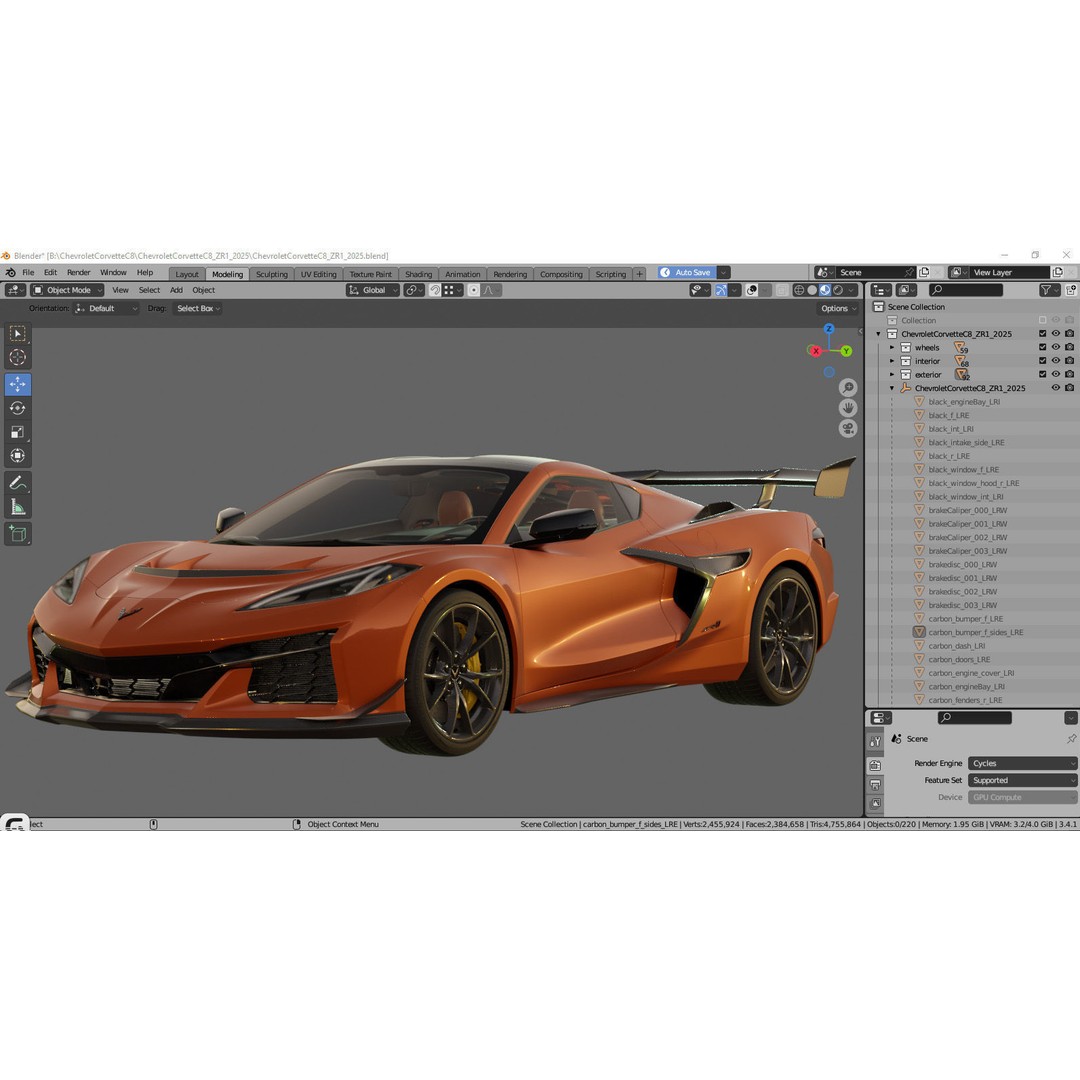Toggle camera view with the camera icon
The height and width of the screenshot is (1080, 1080).
point(848,428)
